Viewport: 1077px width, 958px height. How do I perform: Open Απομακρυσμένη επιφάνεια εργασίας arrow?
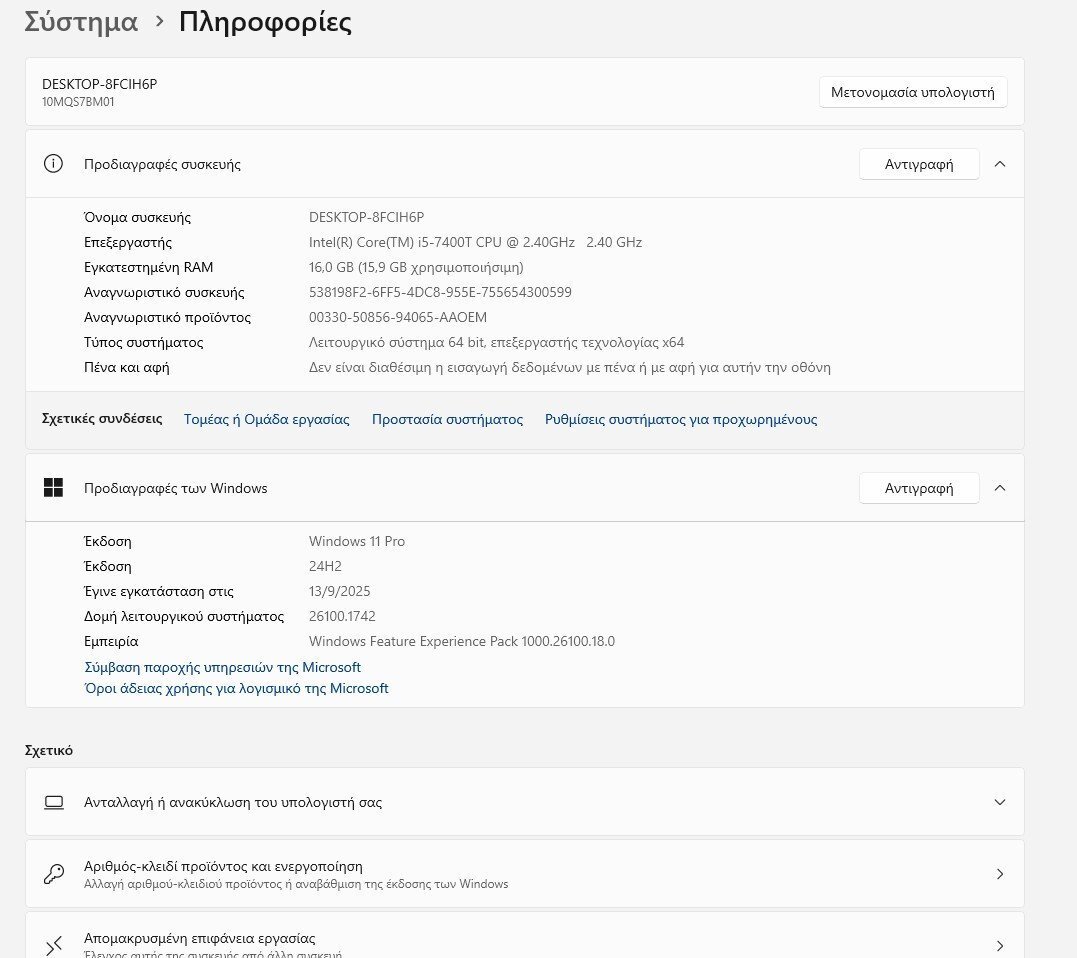(1000, 946)
